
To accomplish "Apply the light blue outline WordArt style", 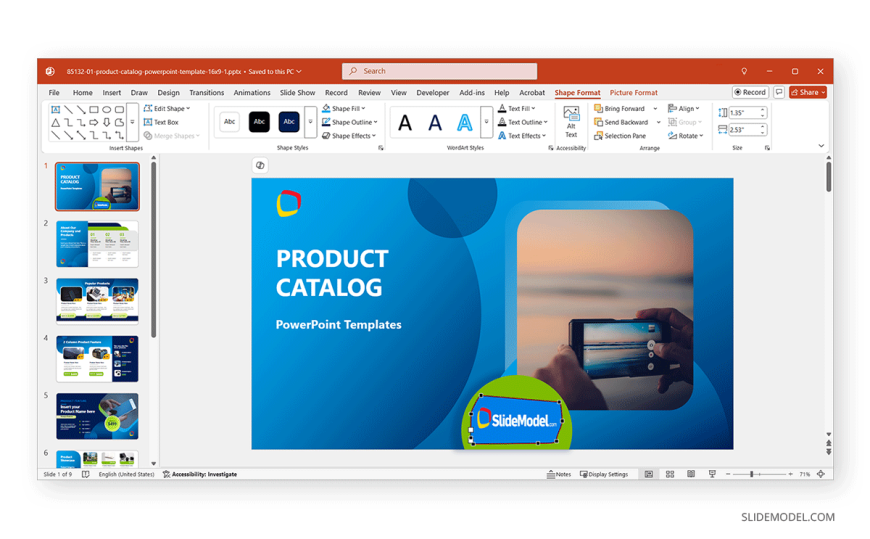I will [x=465, y=122].
